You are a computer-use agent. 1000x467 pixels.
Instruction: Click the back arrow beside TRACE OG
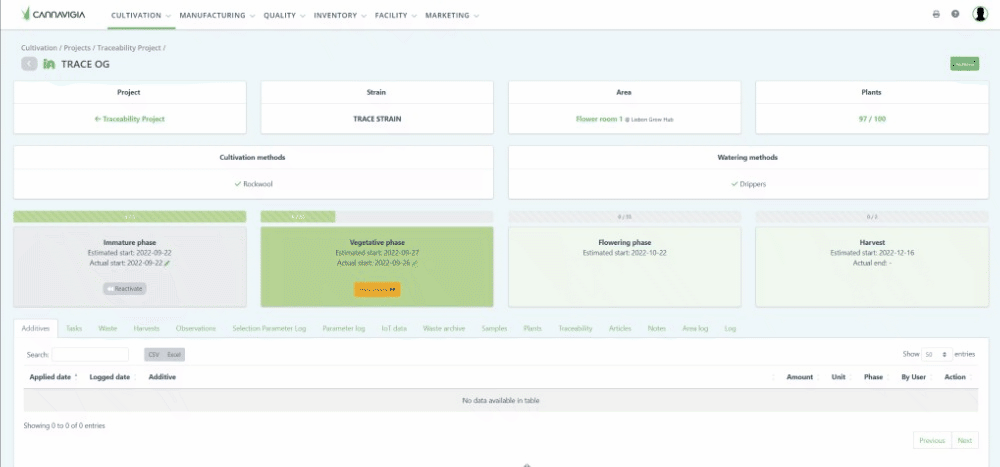(29, 64)
